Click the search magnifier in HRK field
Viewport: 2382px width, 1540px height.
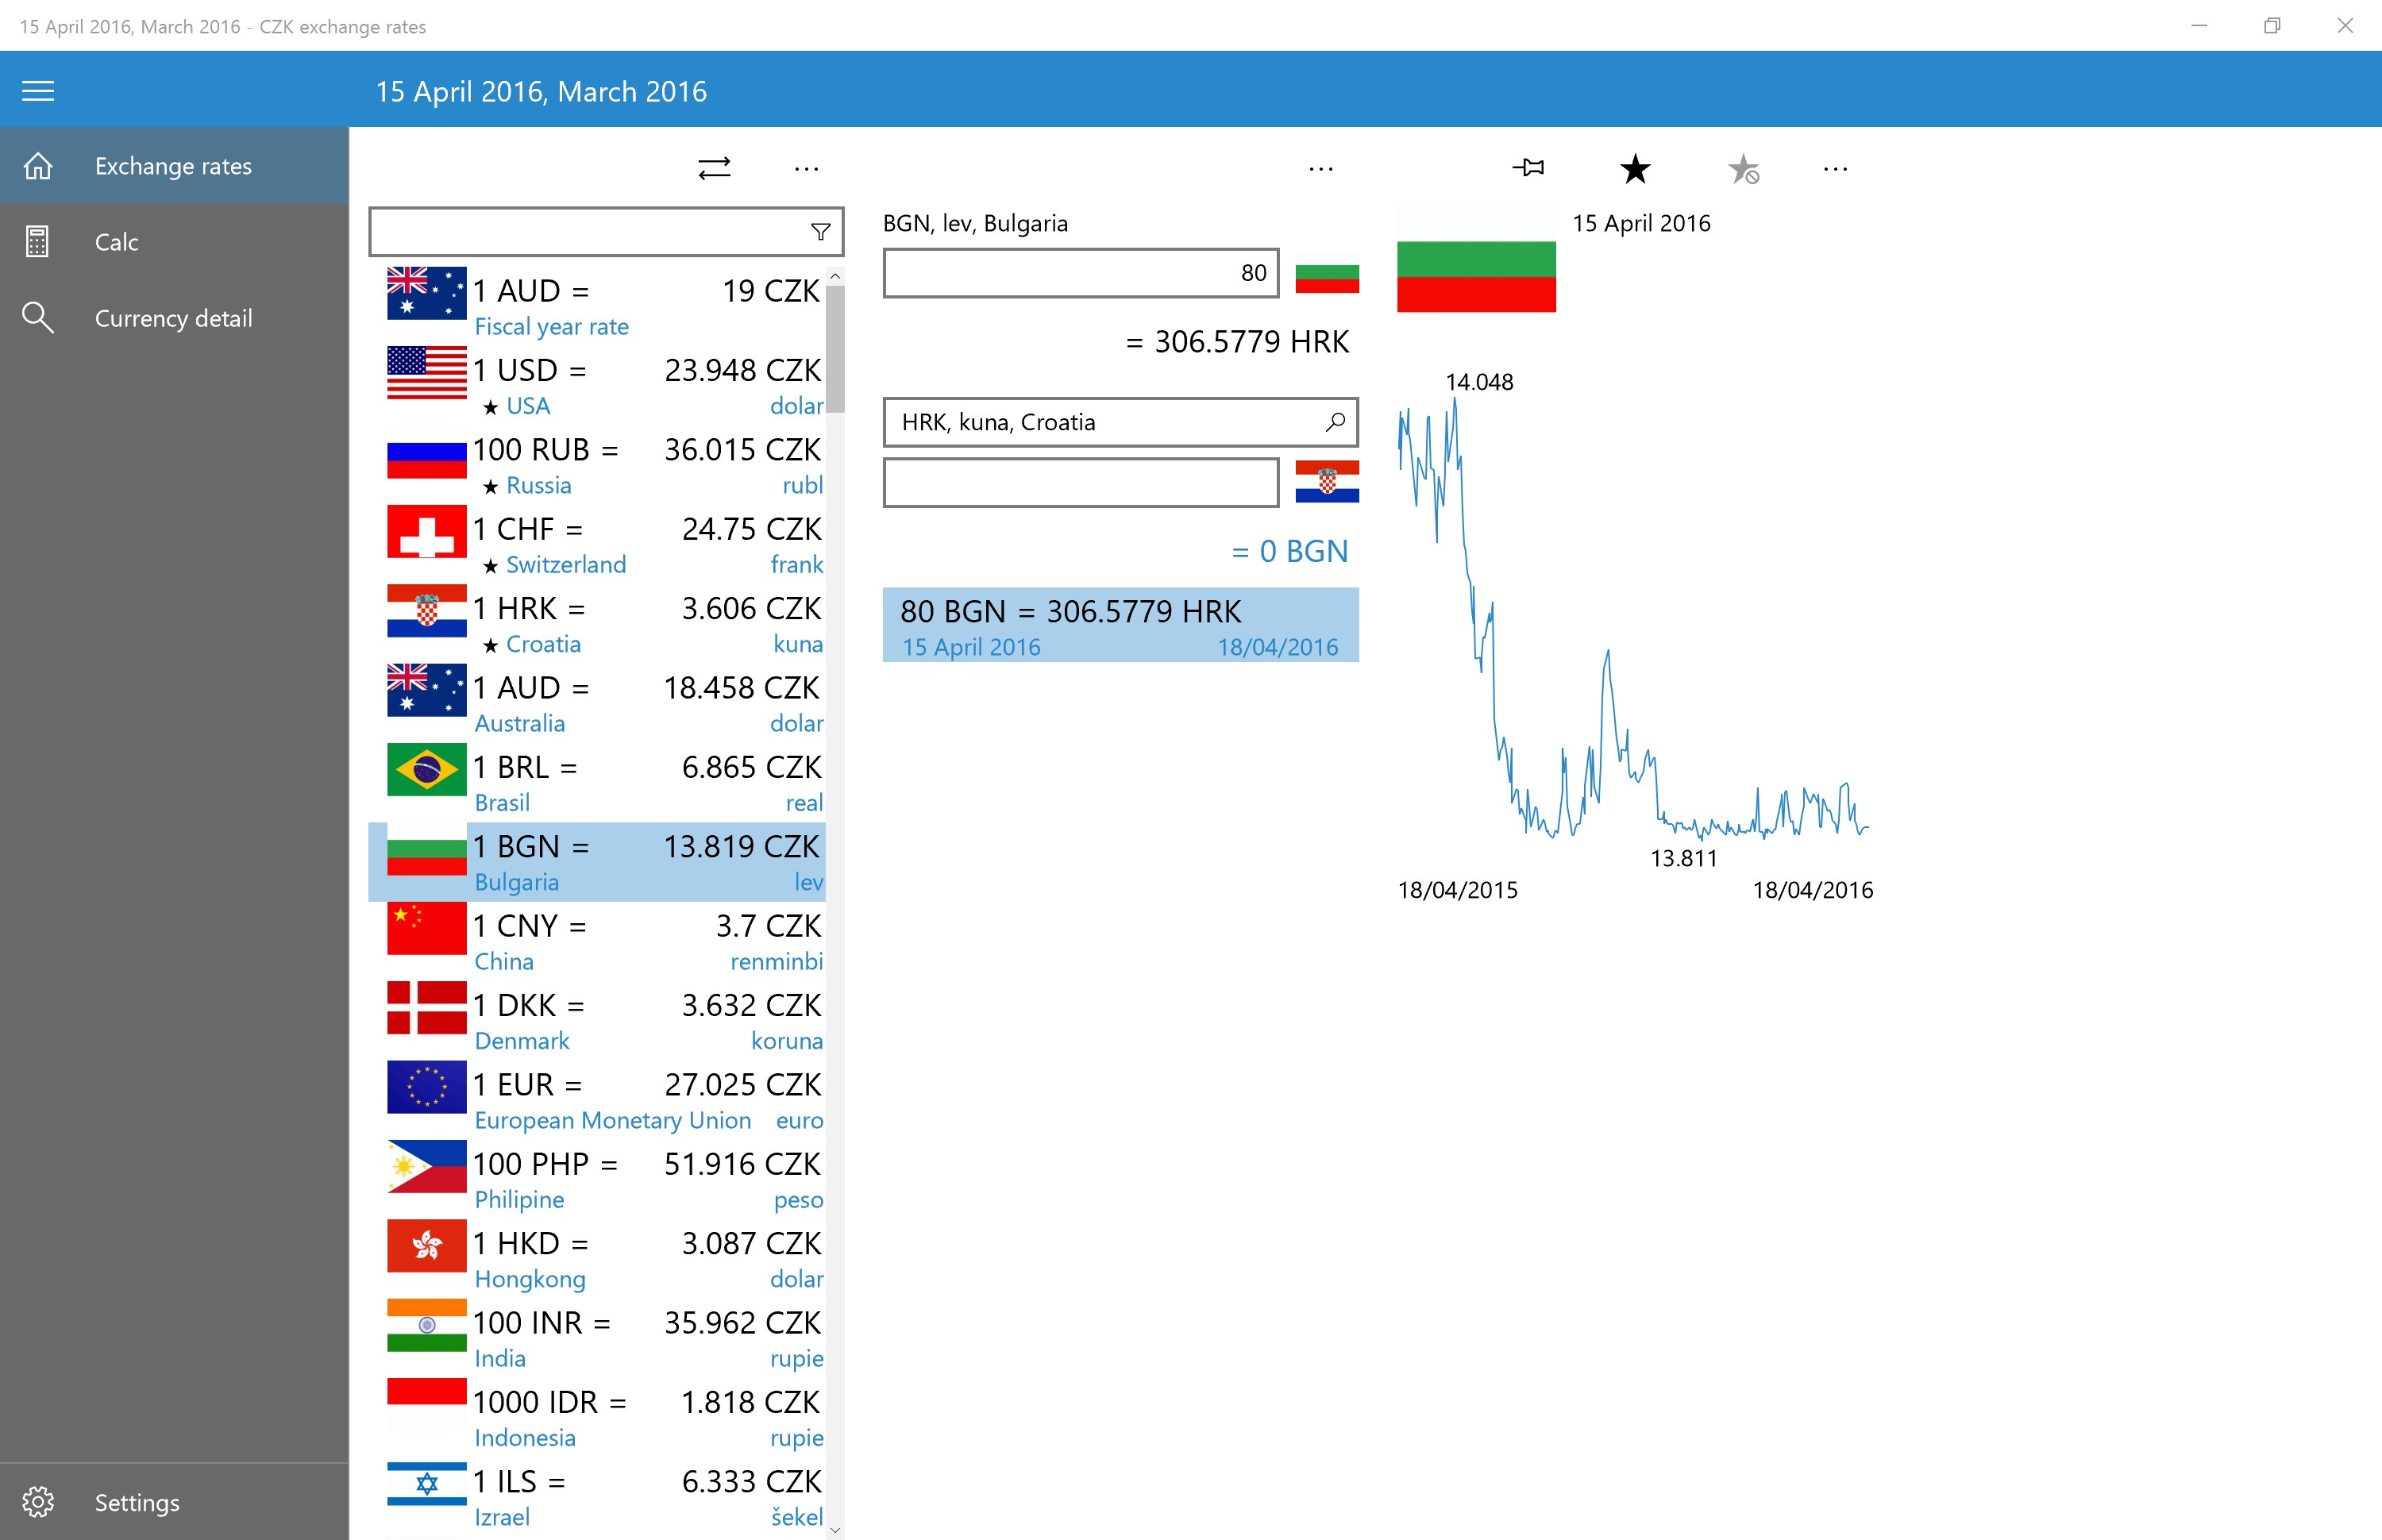click(x=1335, y=422)
